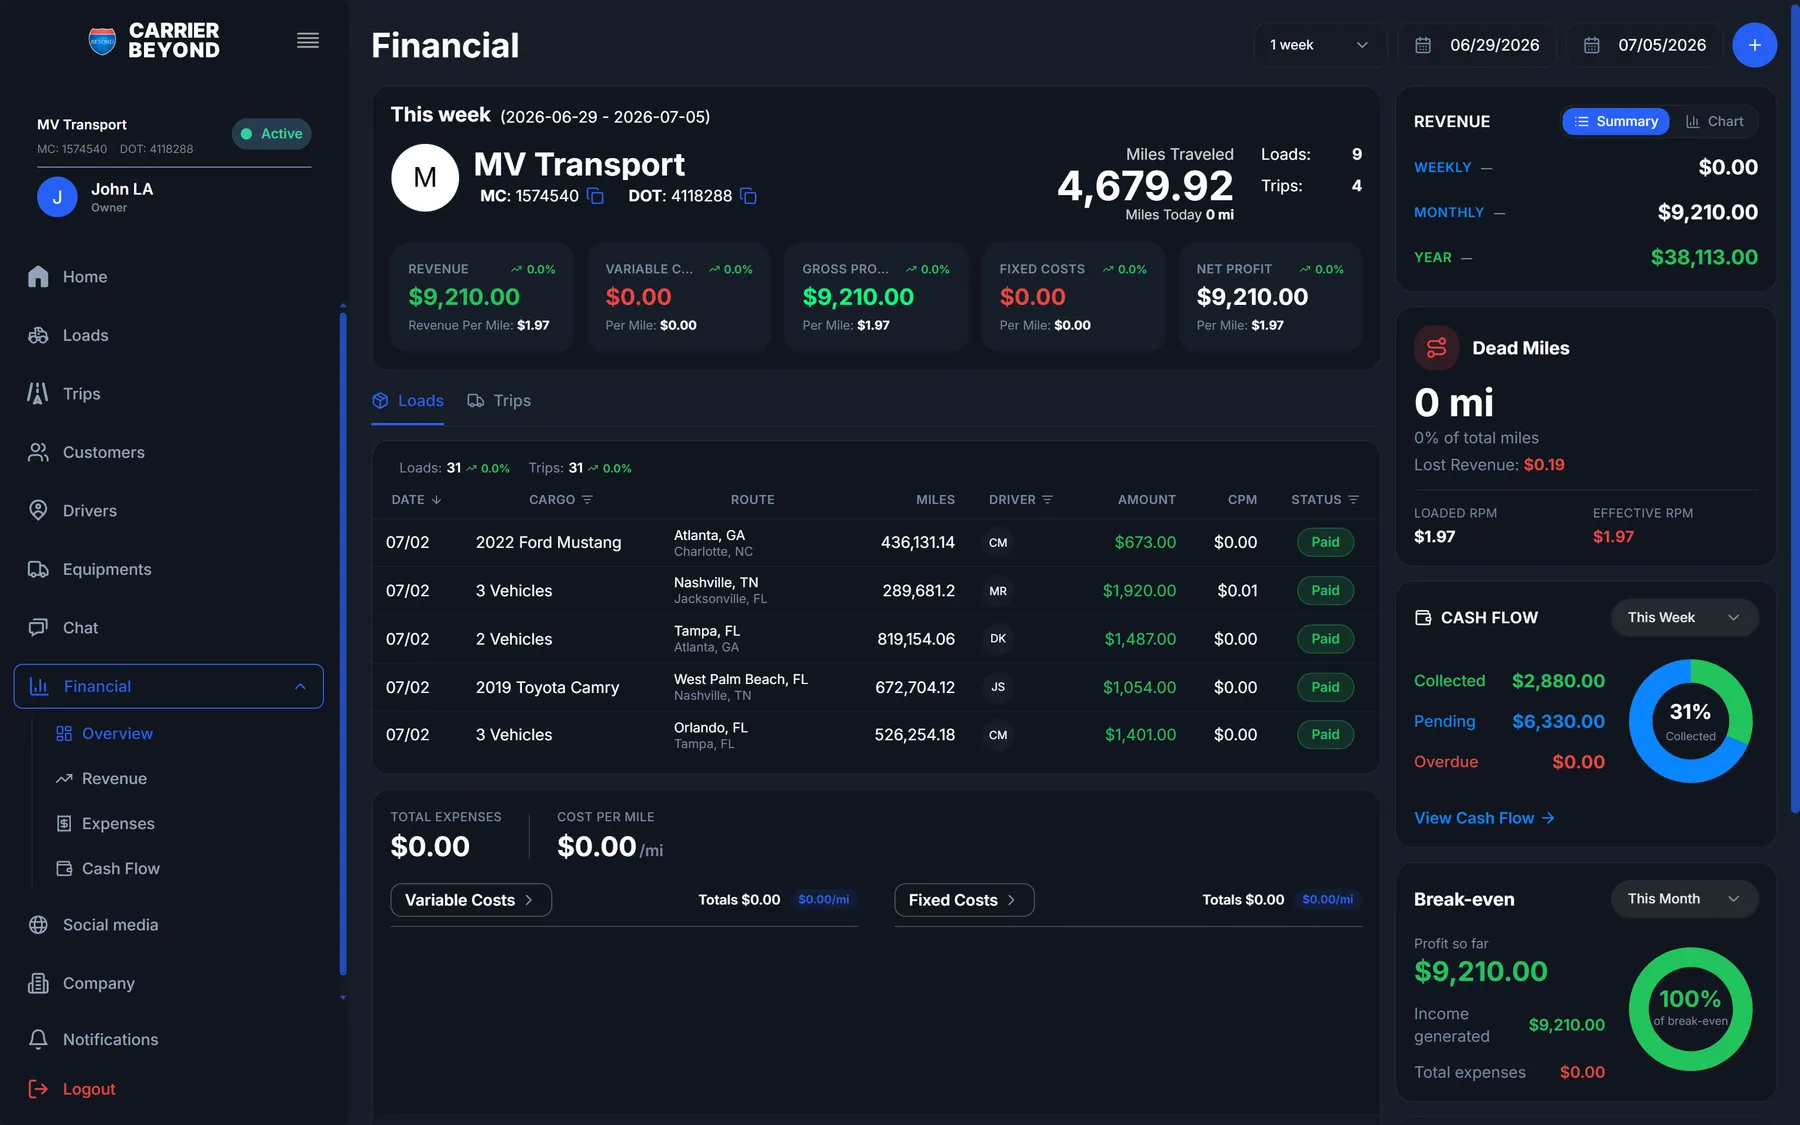This screenshot has width=1800, height=1125.
Task: Click the Loads truck icon in sidebar
Action: [x=38, y=335]
